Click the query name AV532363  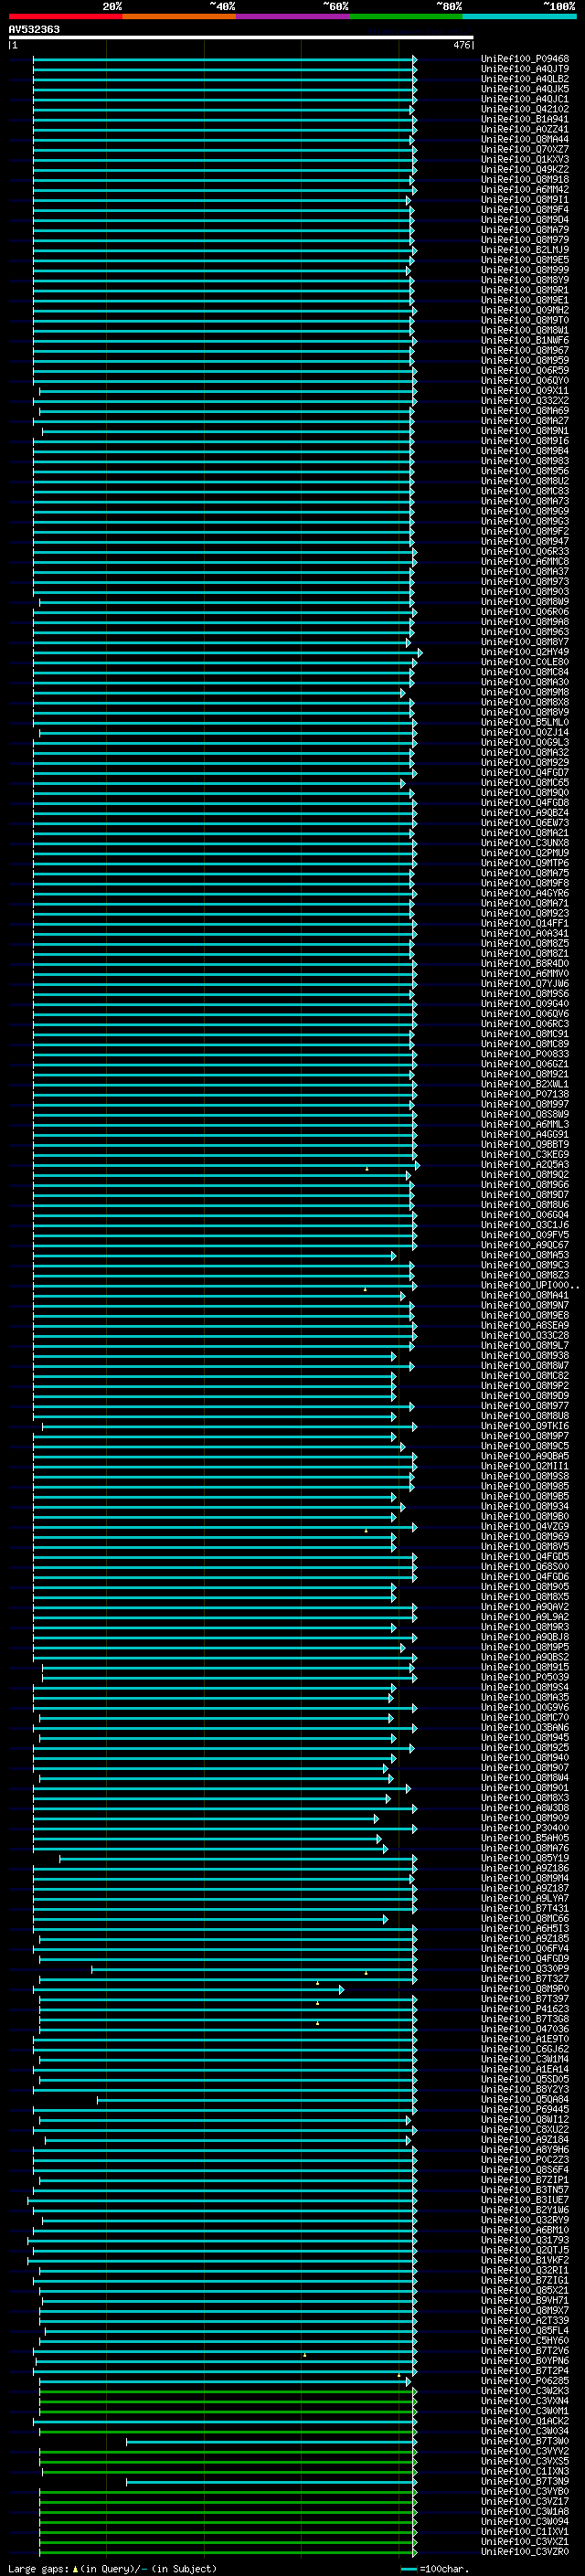[x=34, y=29]
